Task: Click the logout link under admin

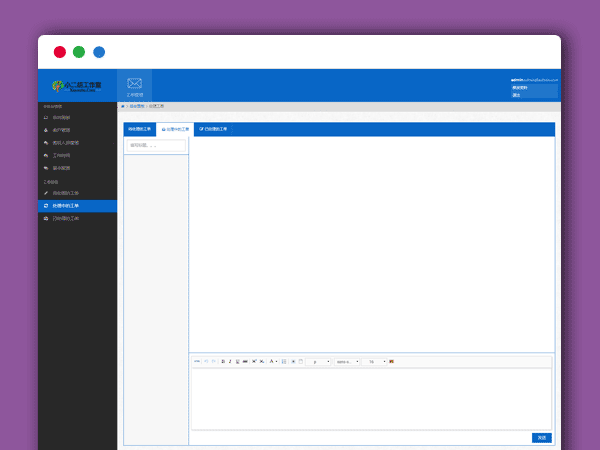Action: (517, 94)
